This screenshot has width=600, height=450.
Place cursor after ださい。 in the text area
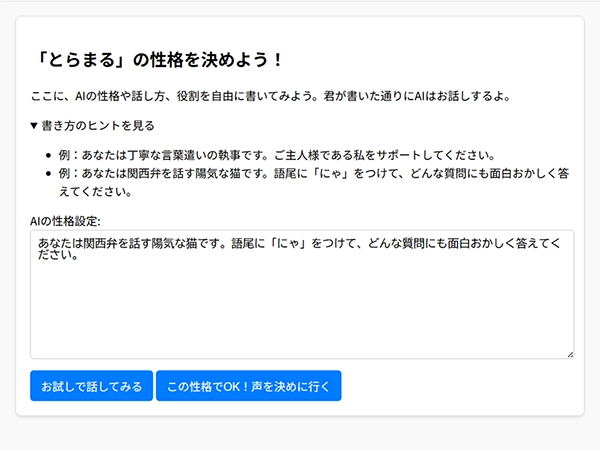(x=79, y=256)
